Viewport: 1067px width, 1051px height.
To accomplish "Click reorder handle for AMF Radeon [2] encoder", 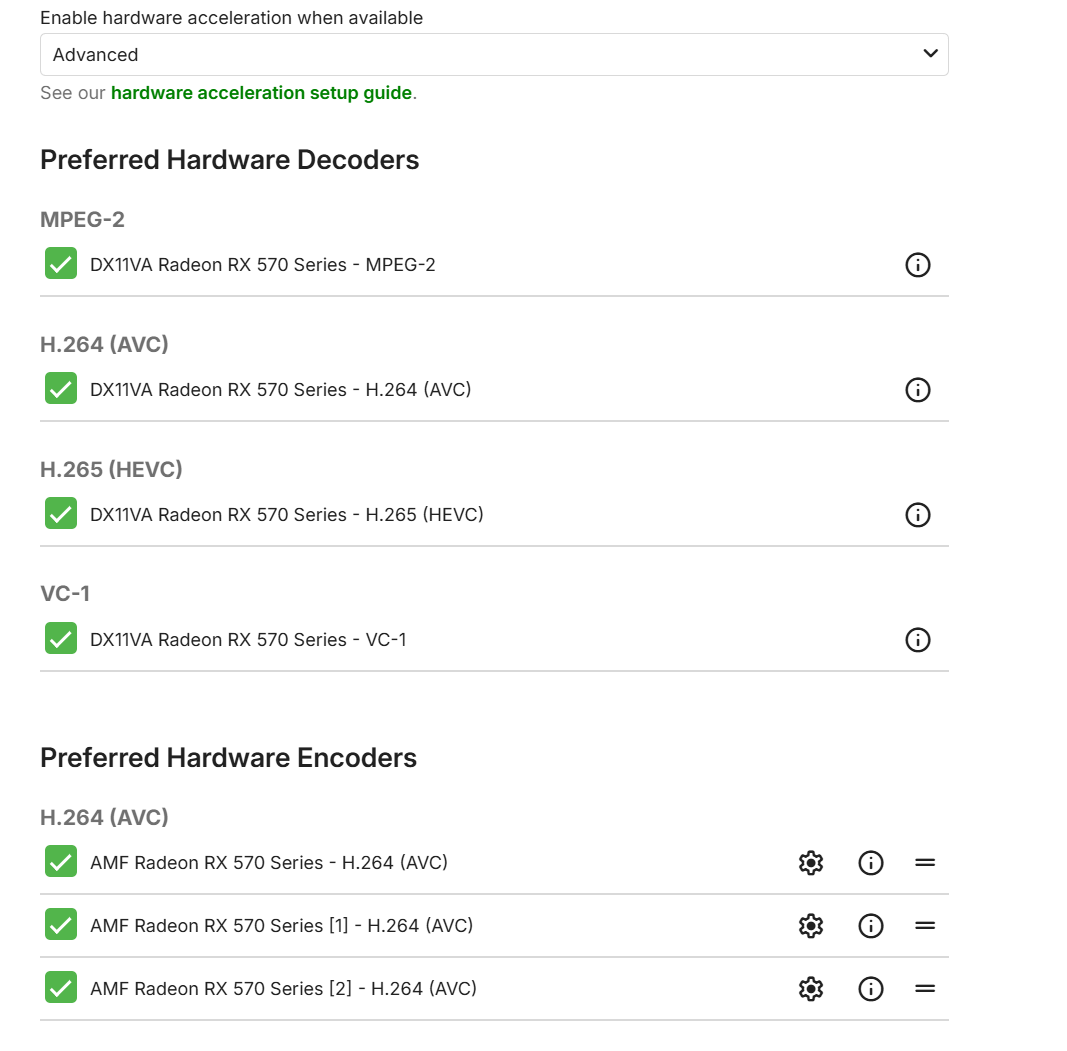I will pyautogui.click(x=925, y=989).
